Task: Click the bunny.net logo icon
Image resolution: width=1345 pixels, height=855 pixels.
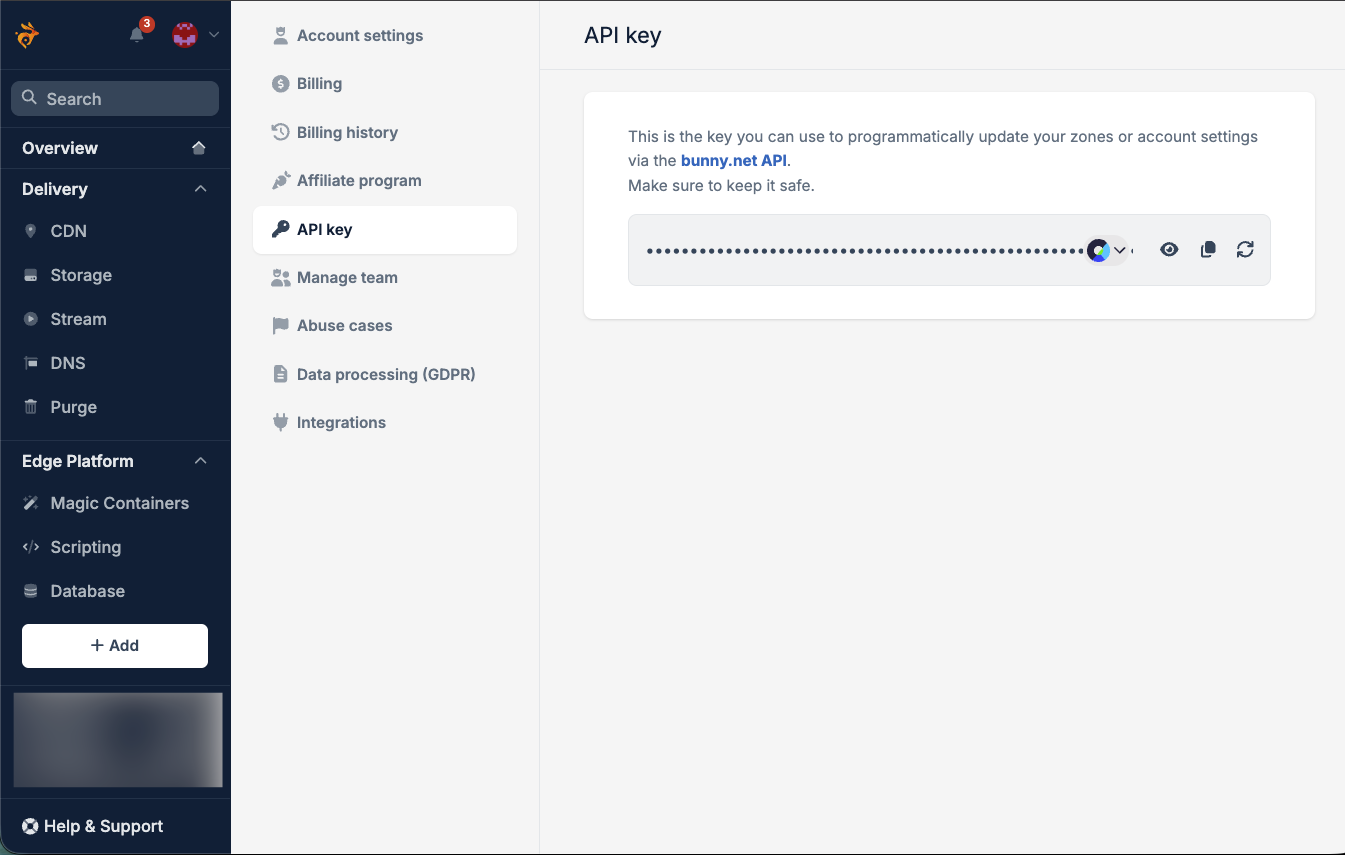Action: (x=28, y=35)
